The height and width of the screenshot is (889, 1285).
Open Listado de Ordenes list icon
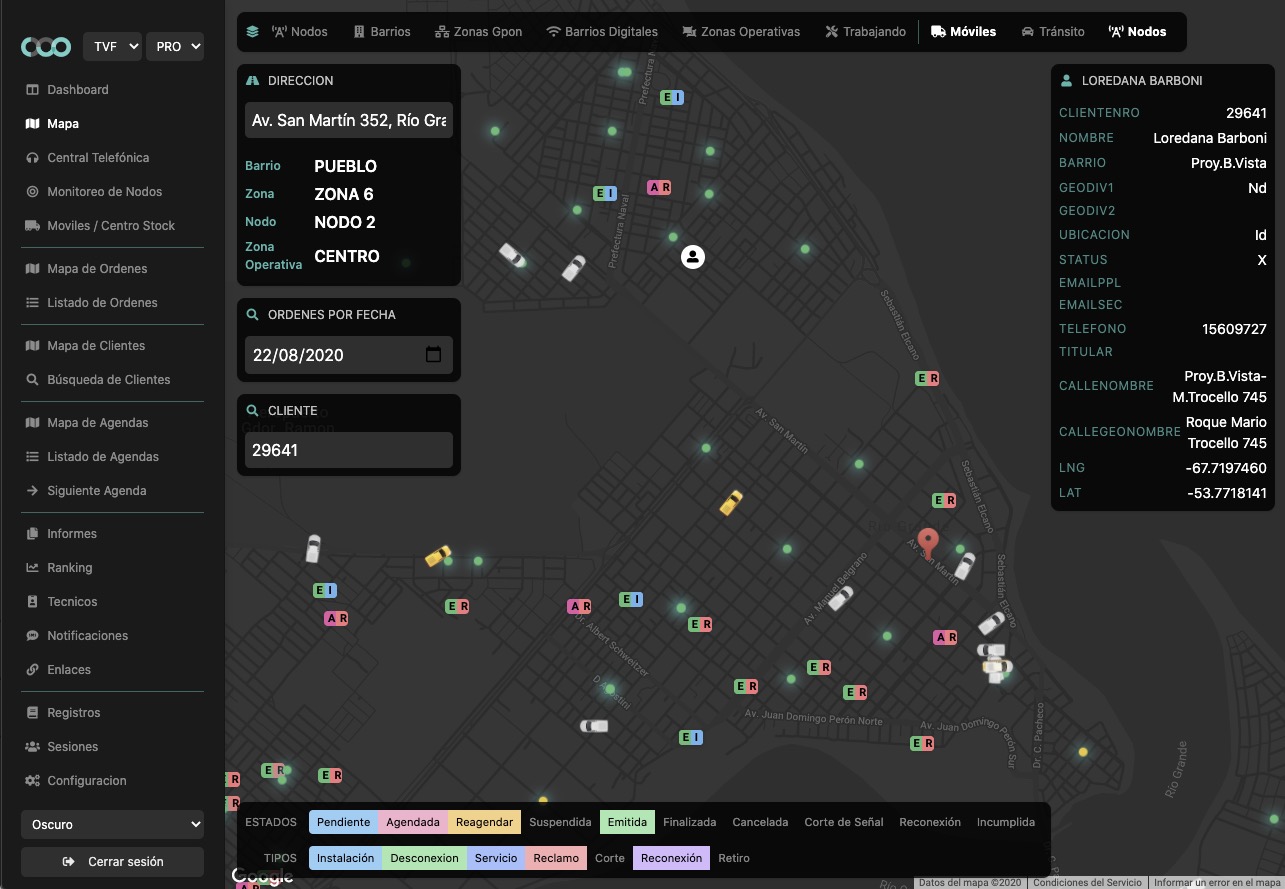point(32,303)
